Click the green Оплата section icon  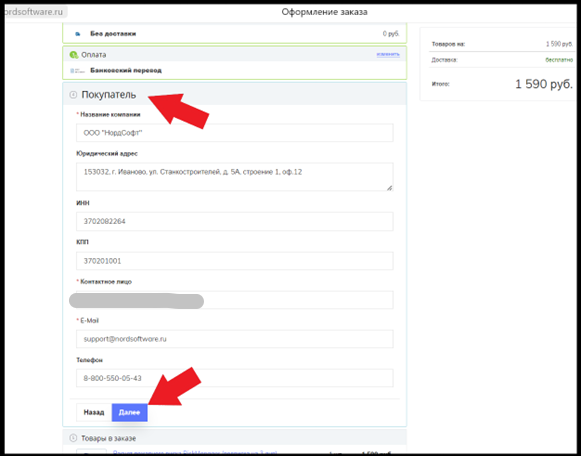click(74, 55)
